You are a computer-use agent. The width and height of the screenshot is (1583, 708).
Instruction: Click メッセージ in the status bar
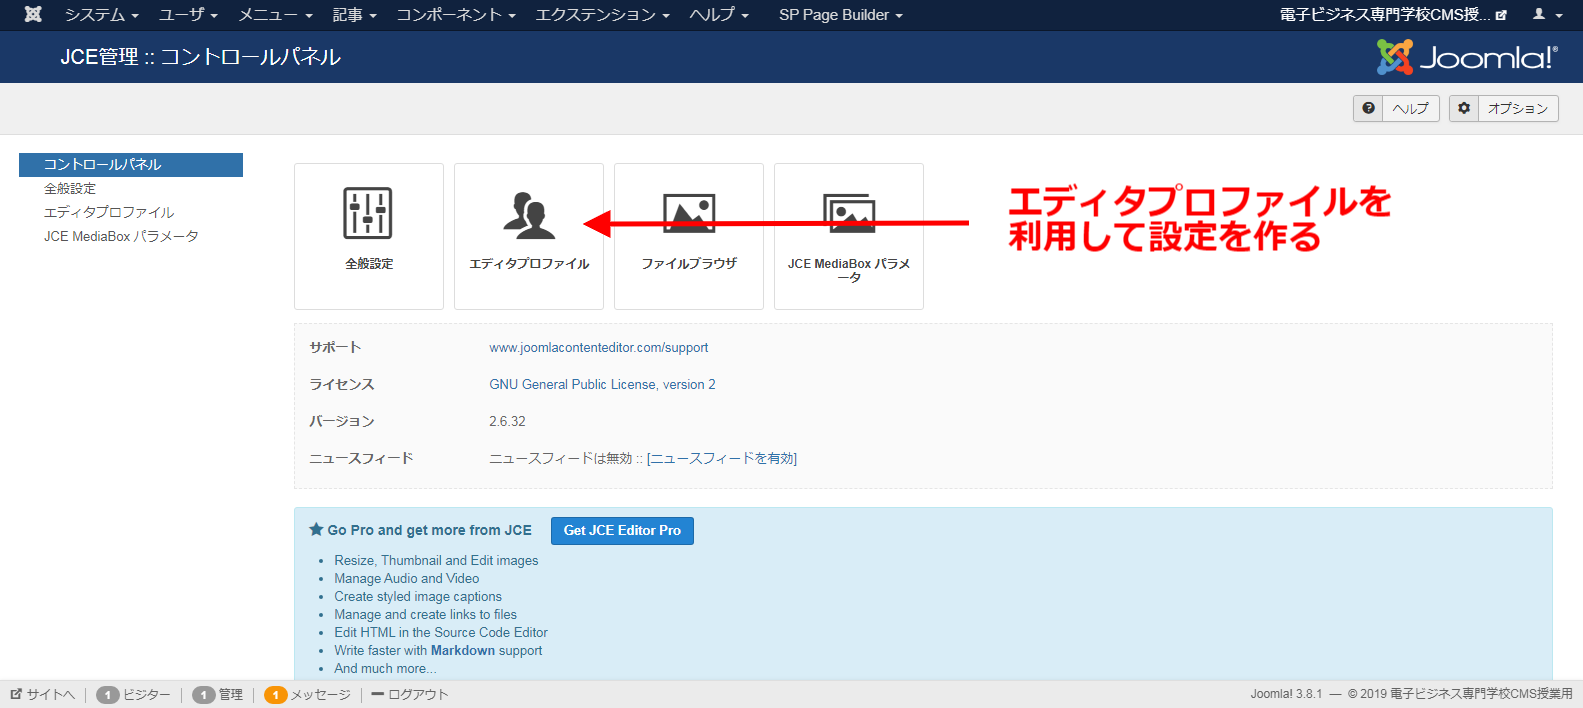click(320, 695)
